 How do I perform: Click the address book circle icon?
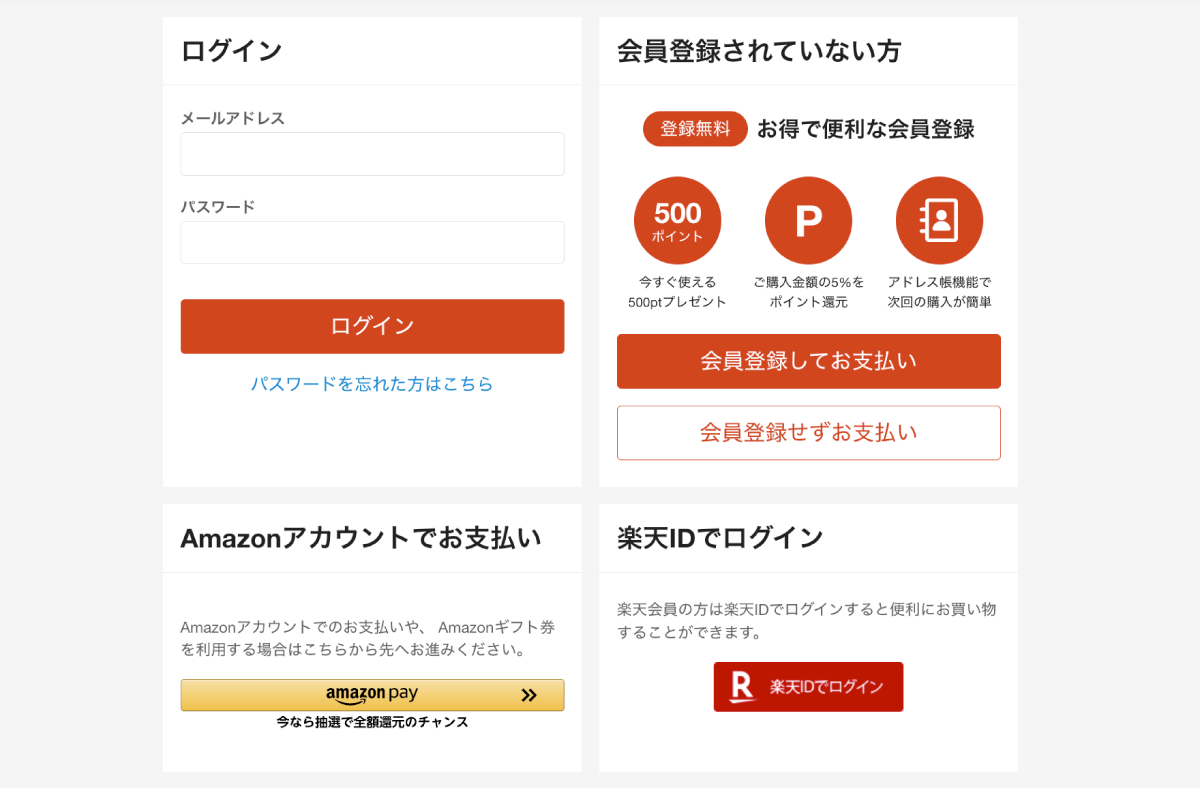coord(939,221)
